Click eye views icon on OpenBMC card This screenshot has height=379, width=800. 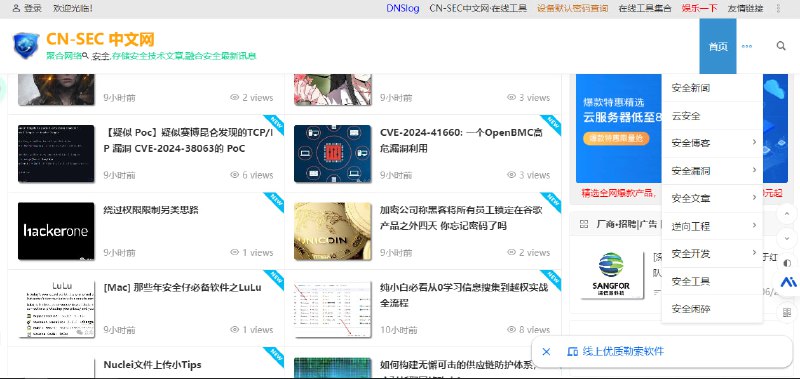coord(511,175)
